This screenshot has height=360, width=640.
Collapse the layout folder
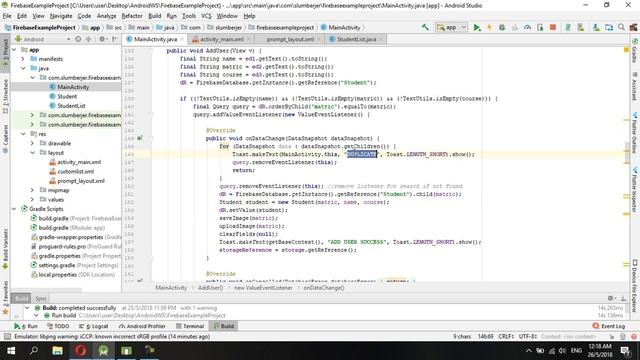tap(33, 153)
